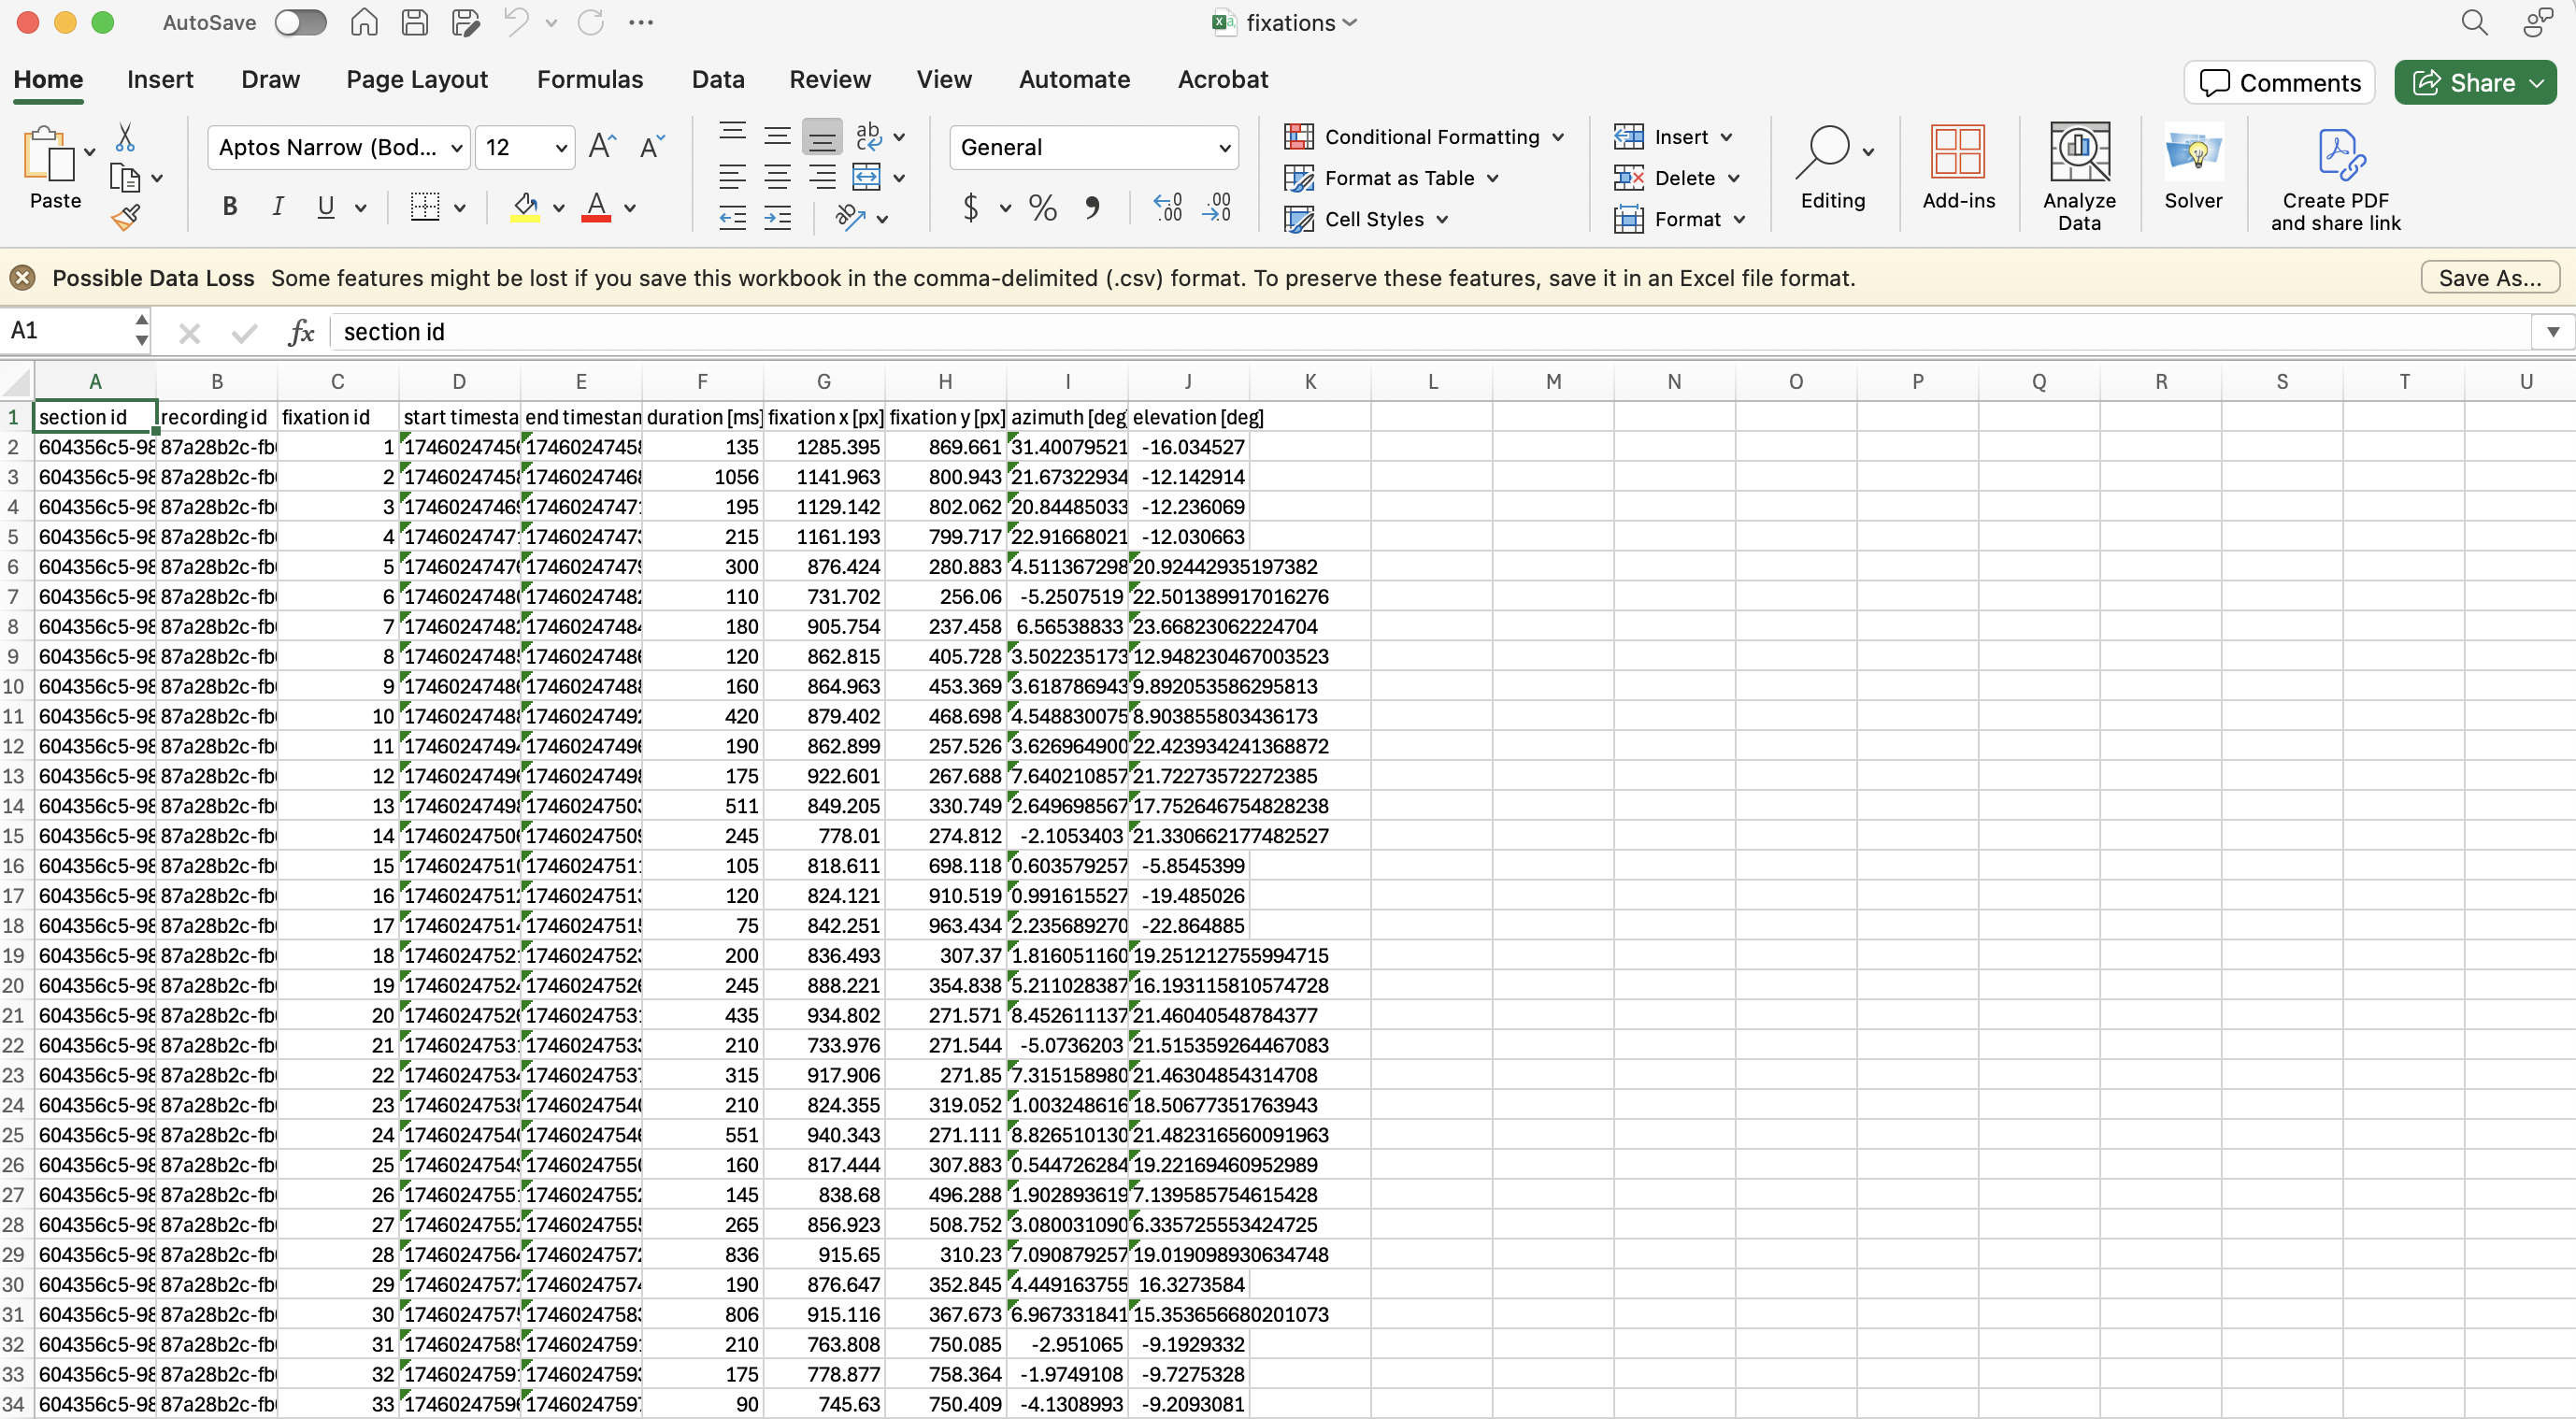
Task: Click Increase Decimal icon
Action: click(x=1167, y=207)
